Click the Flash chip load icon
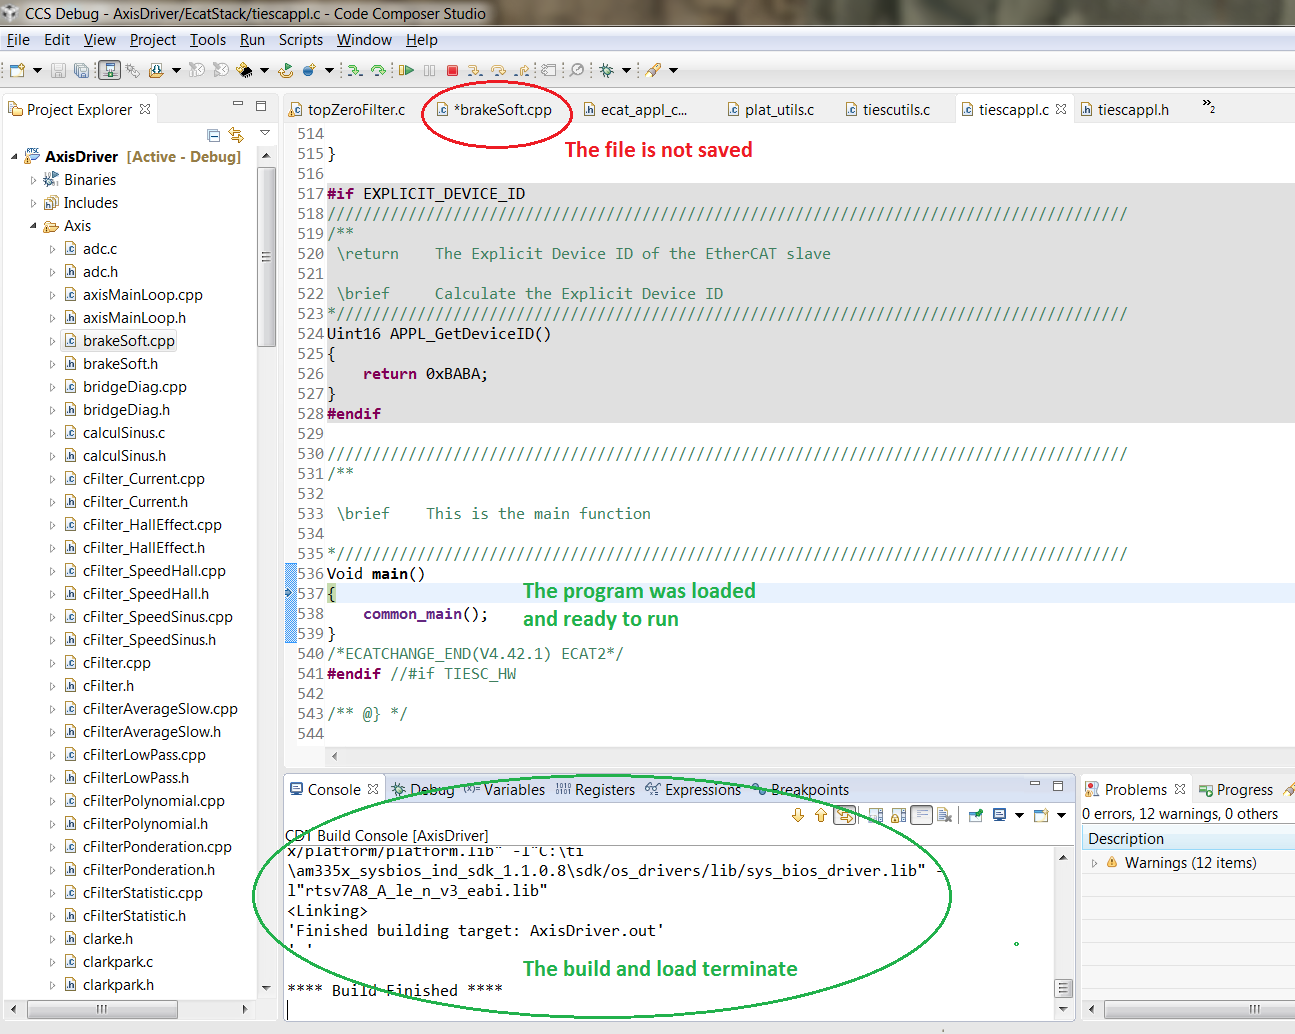 (x=244, y=70)
